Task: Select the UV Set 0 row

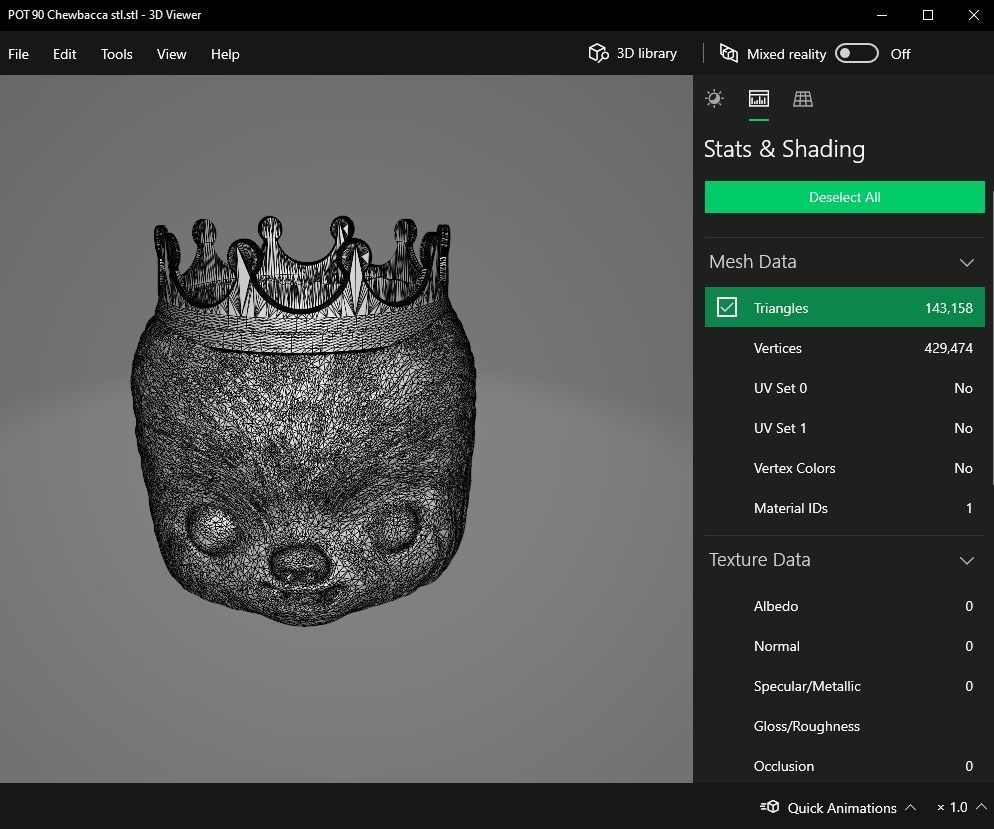Action: [844, 388]
